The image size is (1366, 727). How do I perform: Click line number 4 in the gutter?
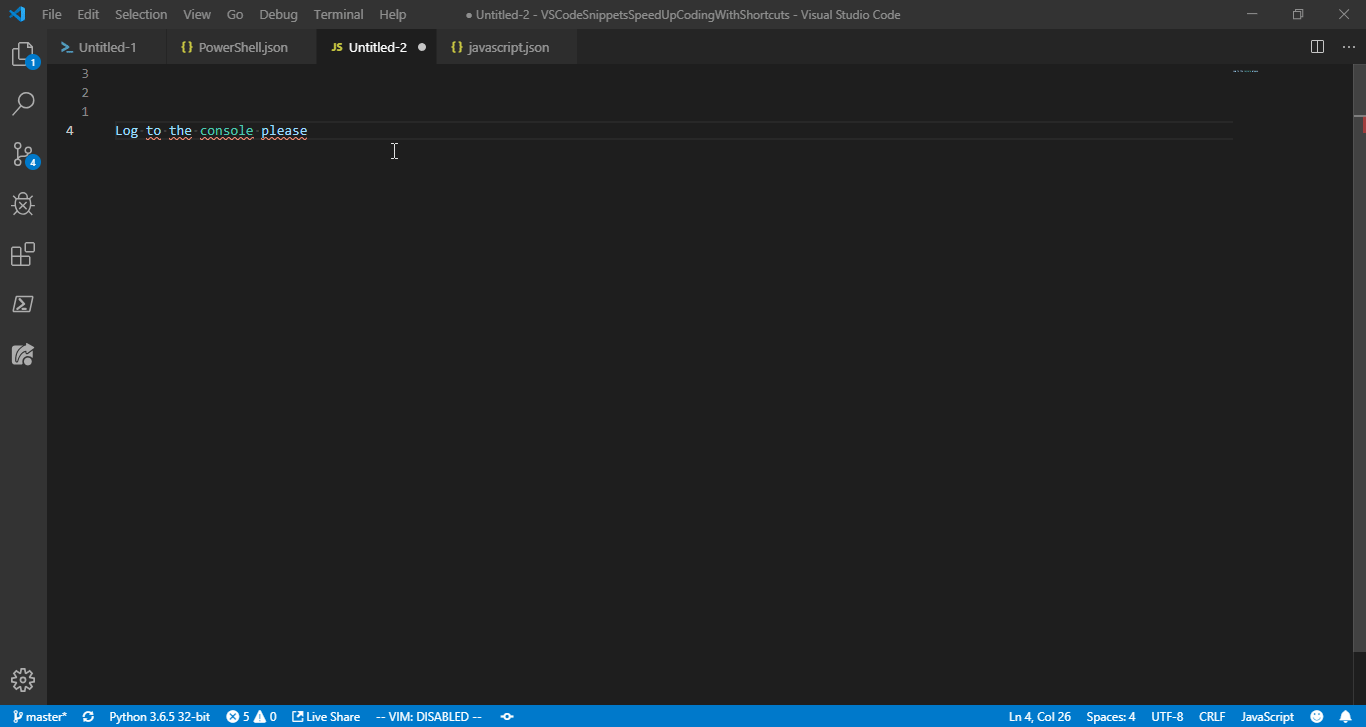tap(70, 131)
